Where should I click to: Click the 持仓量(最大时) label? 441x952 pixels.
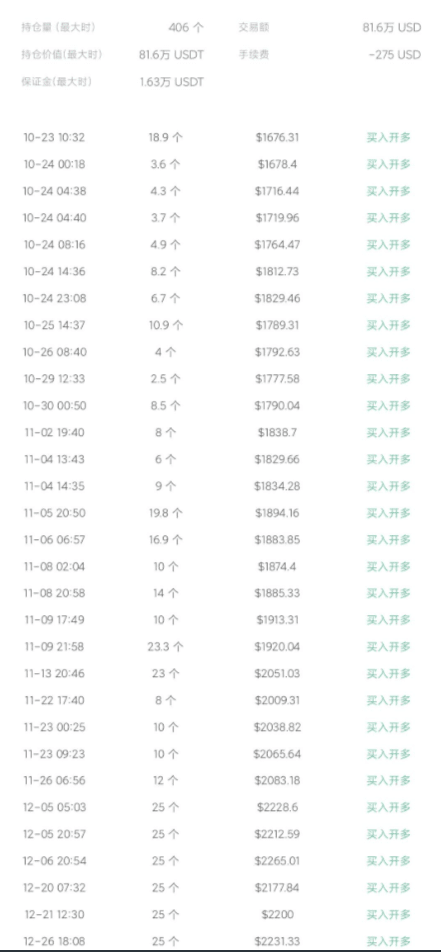click(58, 27)
